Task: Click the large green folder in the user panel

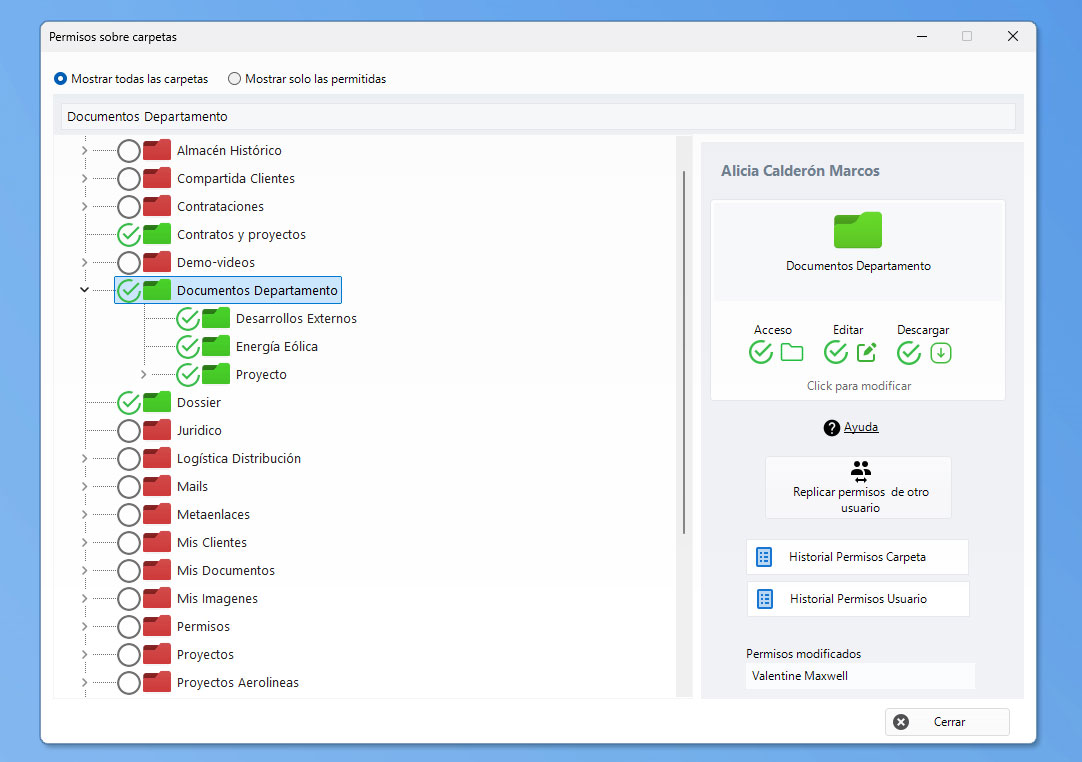Action: pyautogui.click(x=858, y=230)
